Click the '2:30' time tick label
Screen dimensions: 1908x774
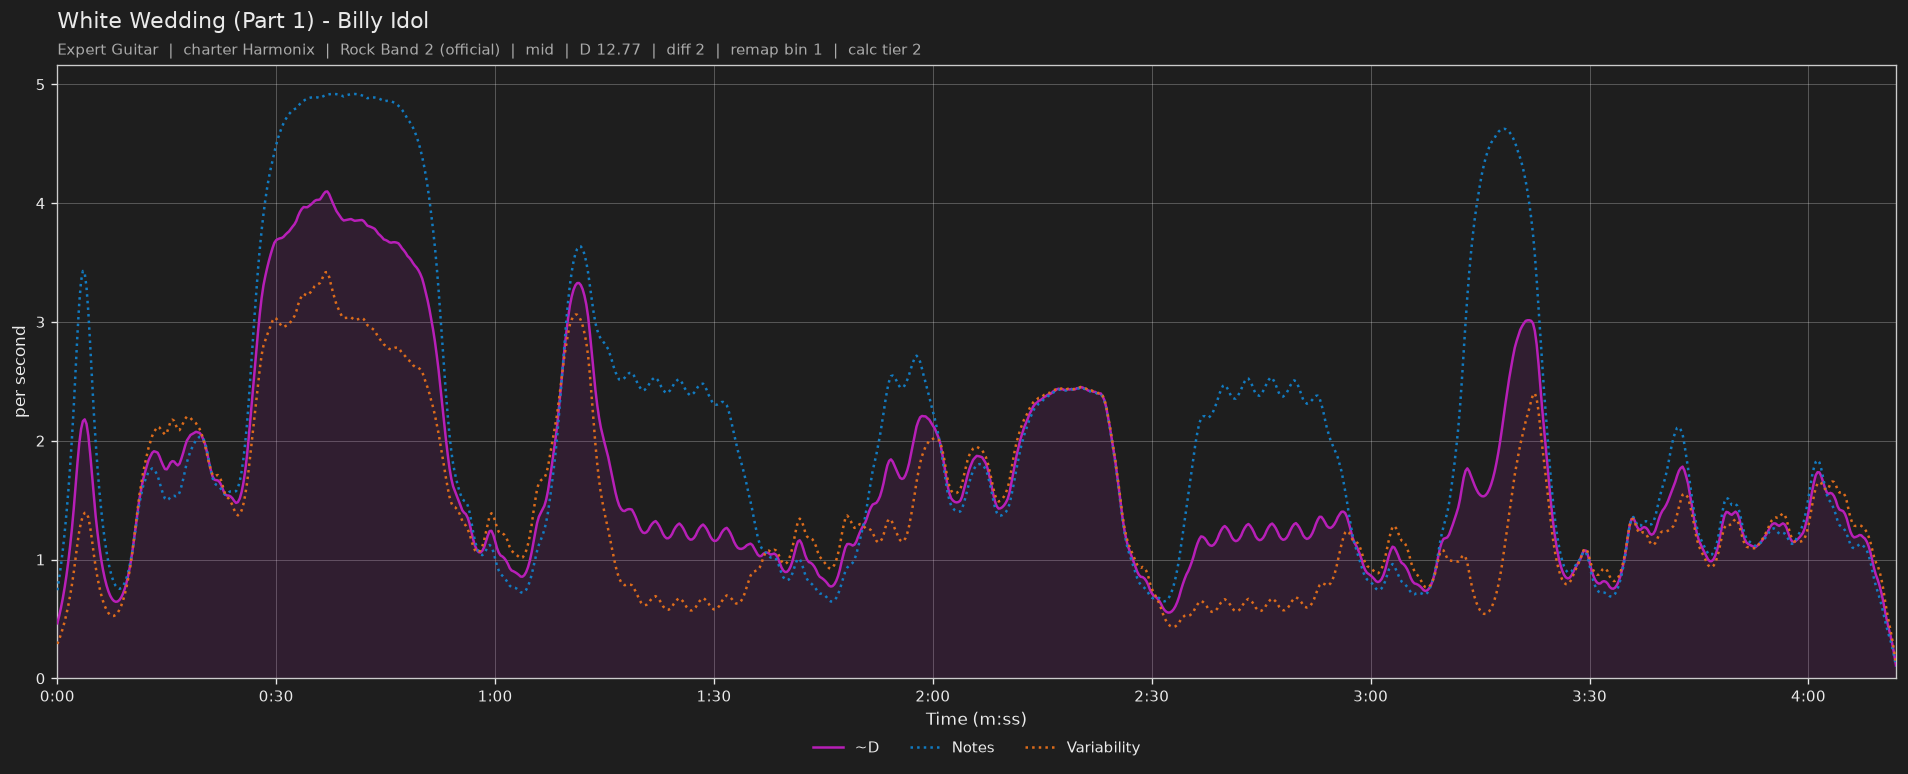pyautogui.click(x=1152, y=696)
